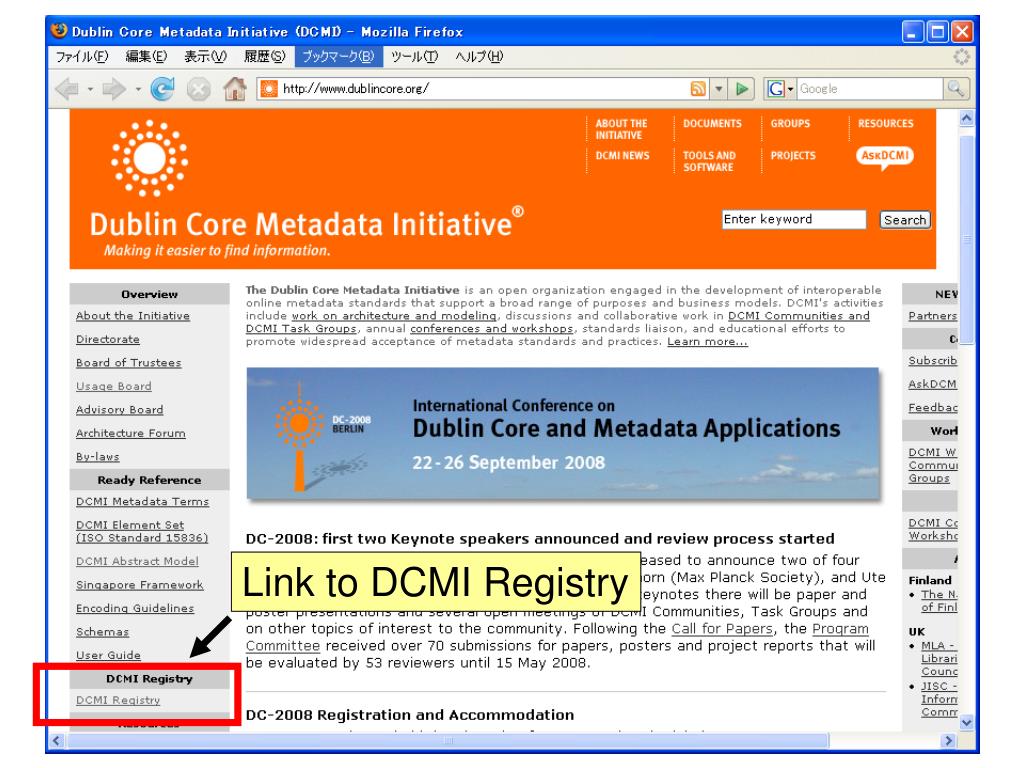Click the vertical scrollbar down arrow
The width and height of the screenshot is (1024, 768).
click(967, 722)
